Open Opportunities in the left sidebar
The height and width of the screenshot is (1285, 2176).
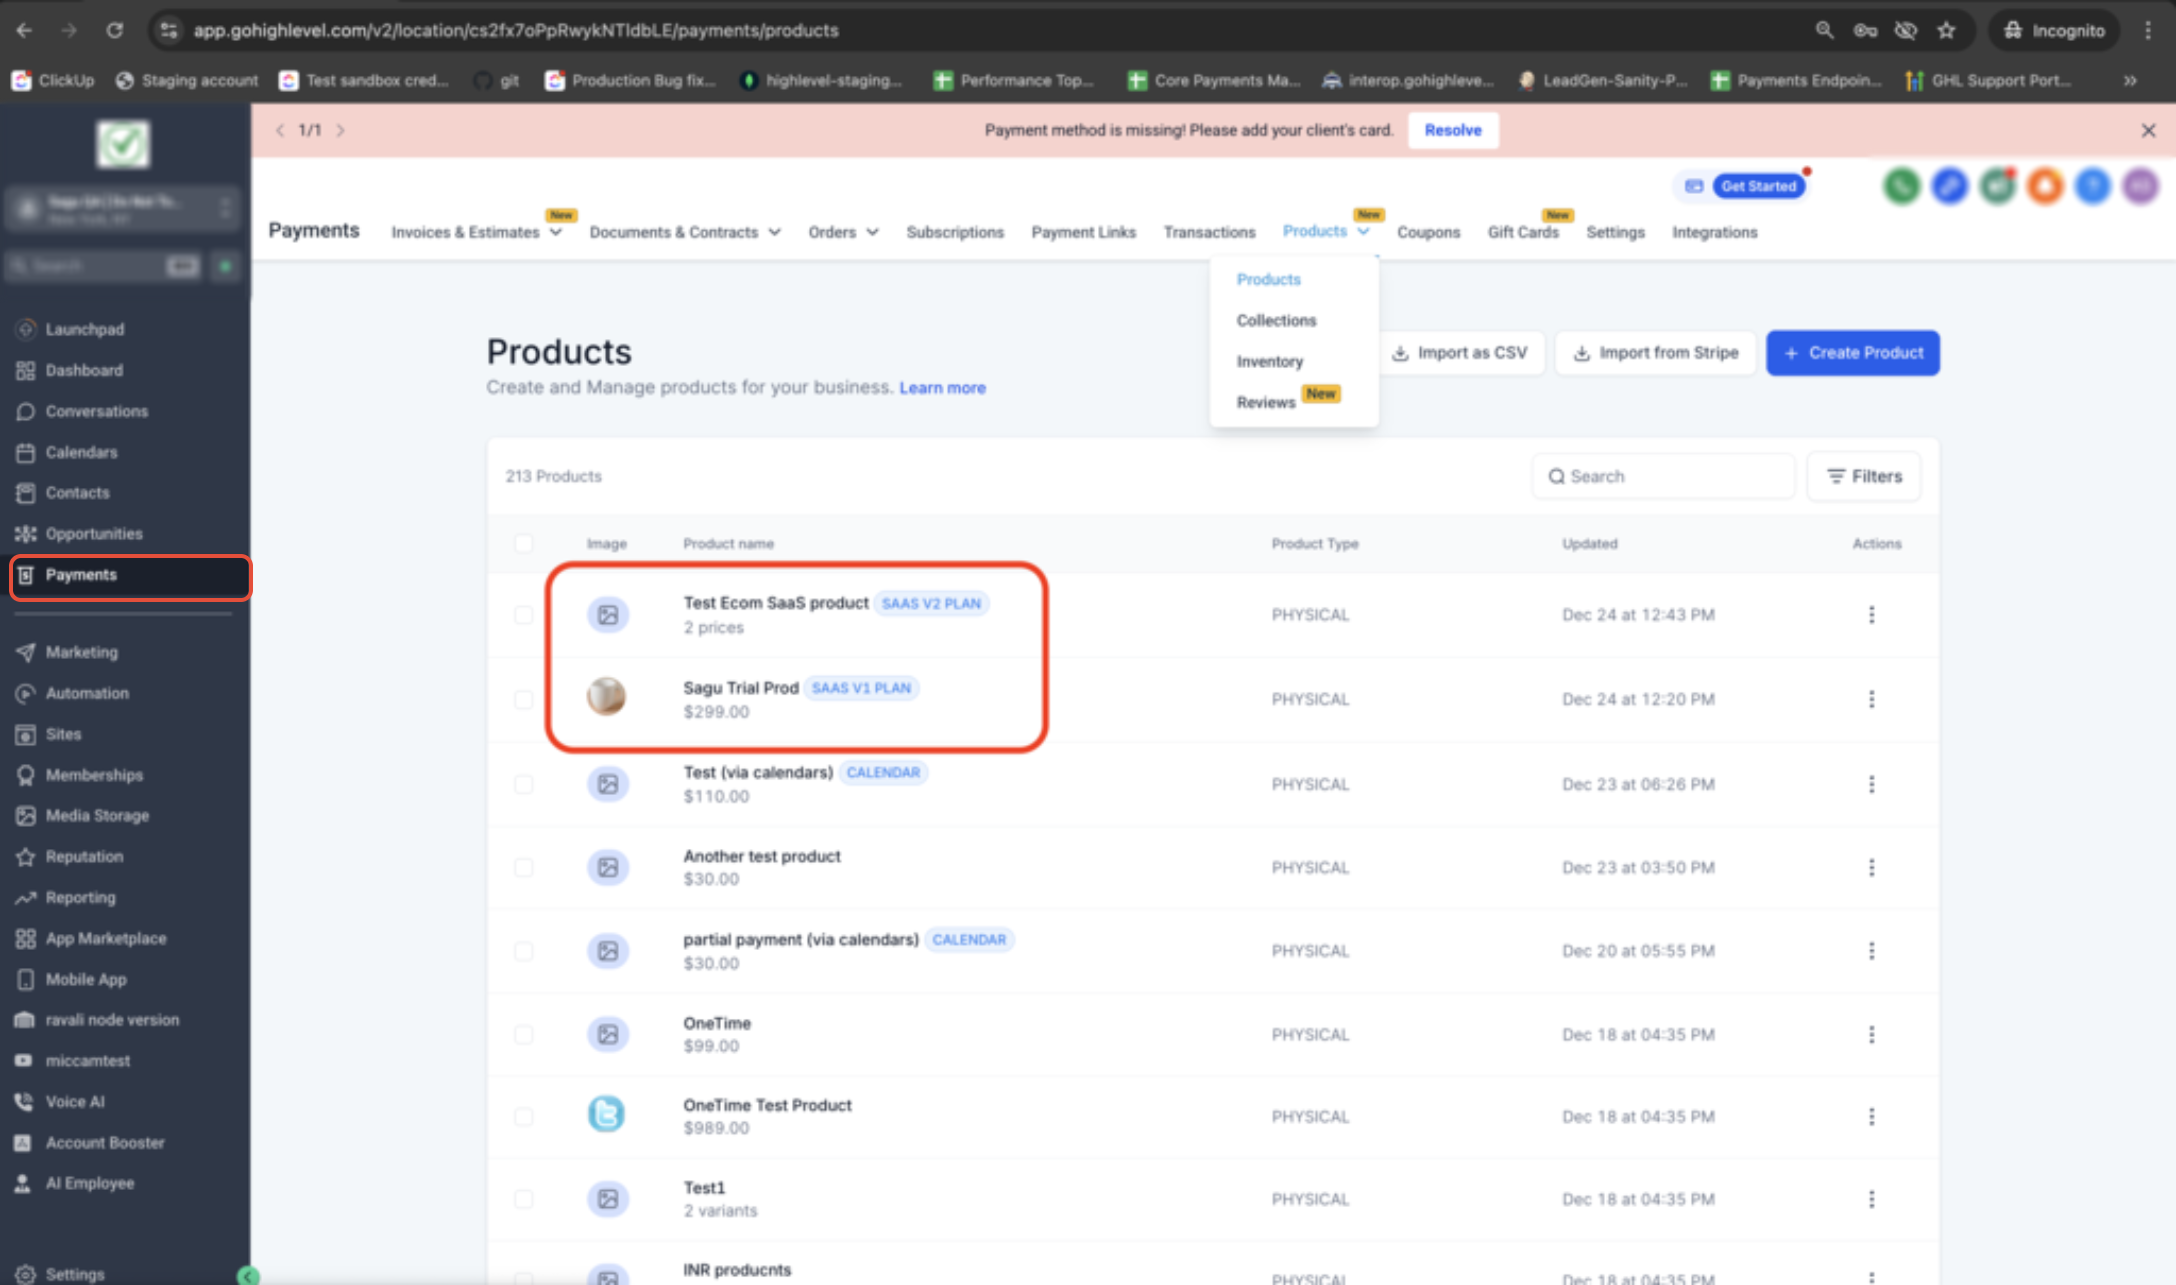[x=93, y=533]
